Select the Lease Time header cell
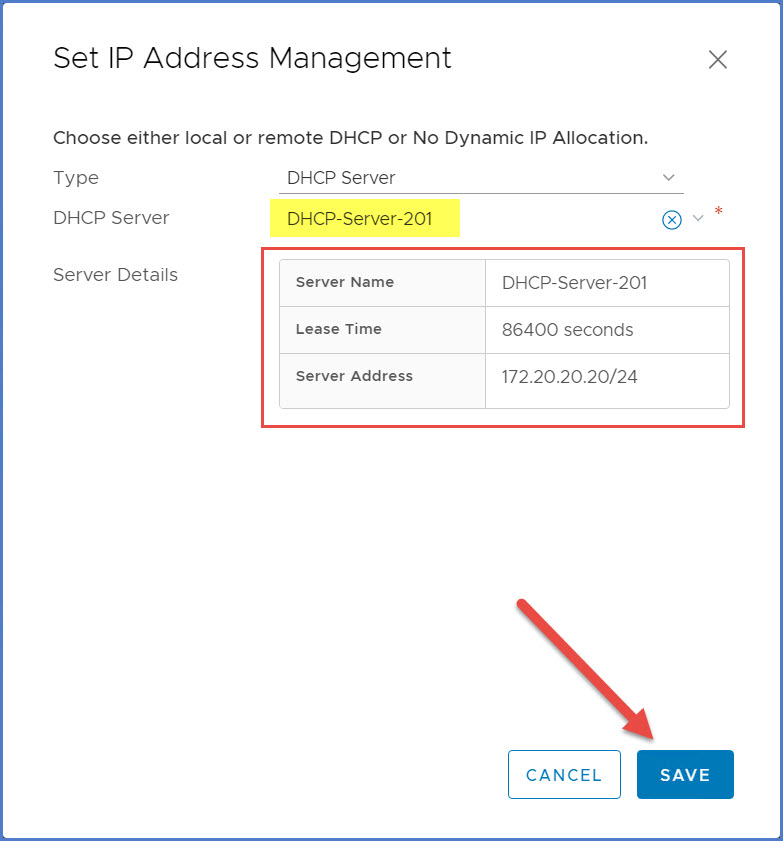The width and height of the screenshot is (783, 841). 339,329
